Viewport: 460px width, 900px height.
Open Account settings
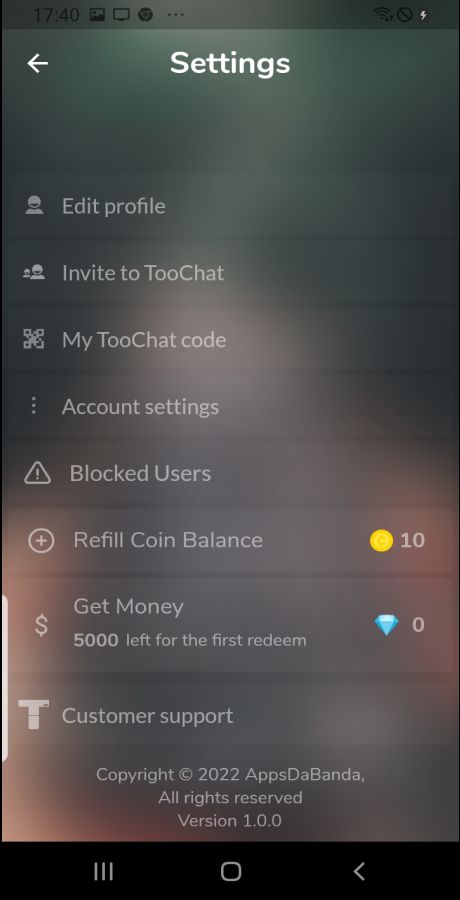tap(230, 406)
